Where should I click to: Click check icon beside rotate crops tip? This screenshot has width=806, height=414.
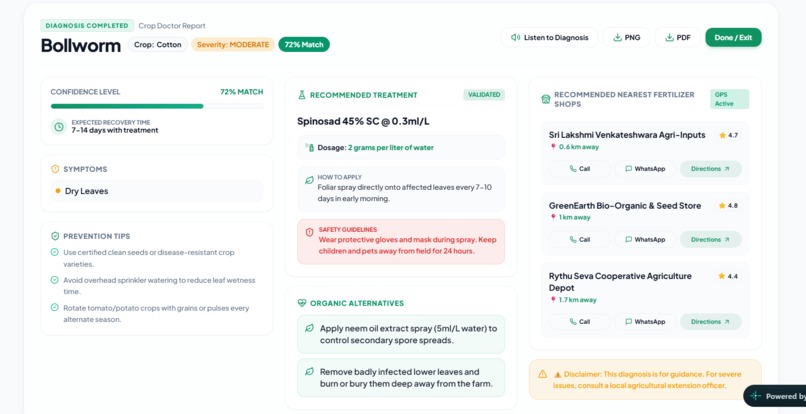click(54, 308)
